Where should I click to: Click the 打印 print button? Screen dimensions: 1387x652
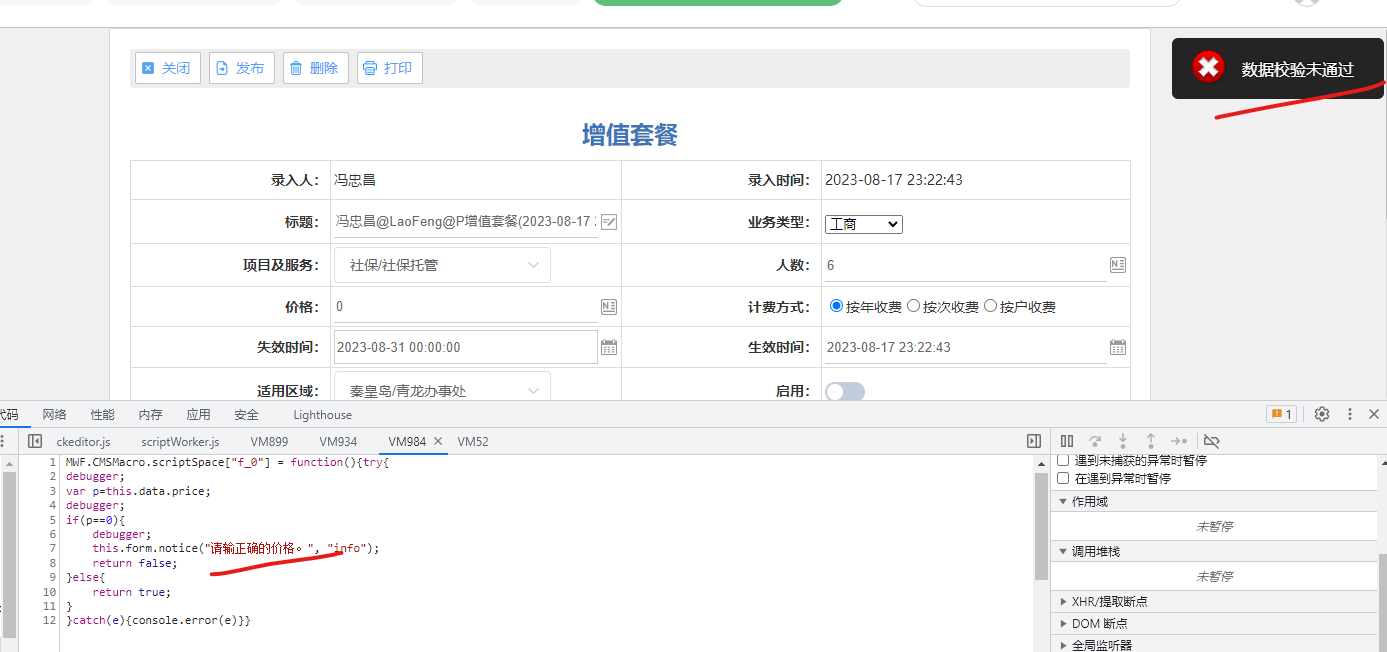tap(389, 68)
